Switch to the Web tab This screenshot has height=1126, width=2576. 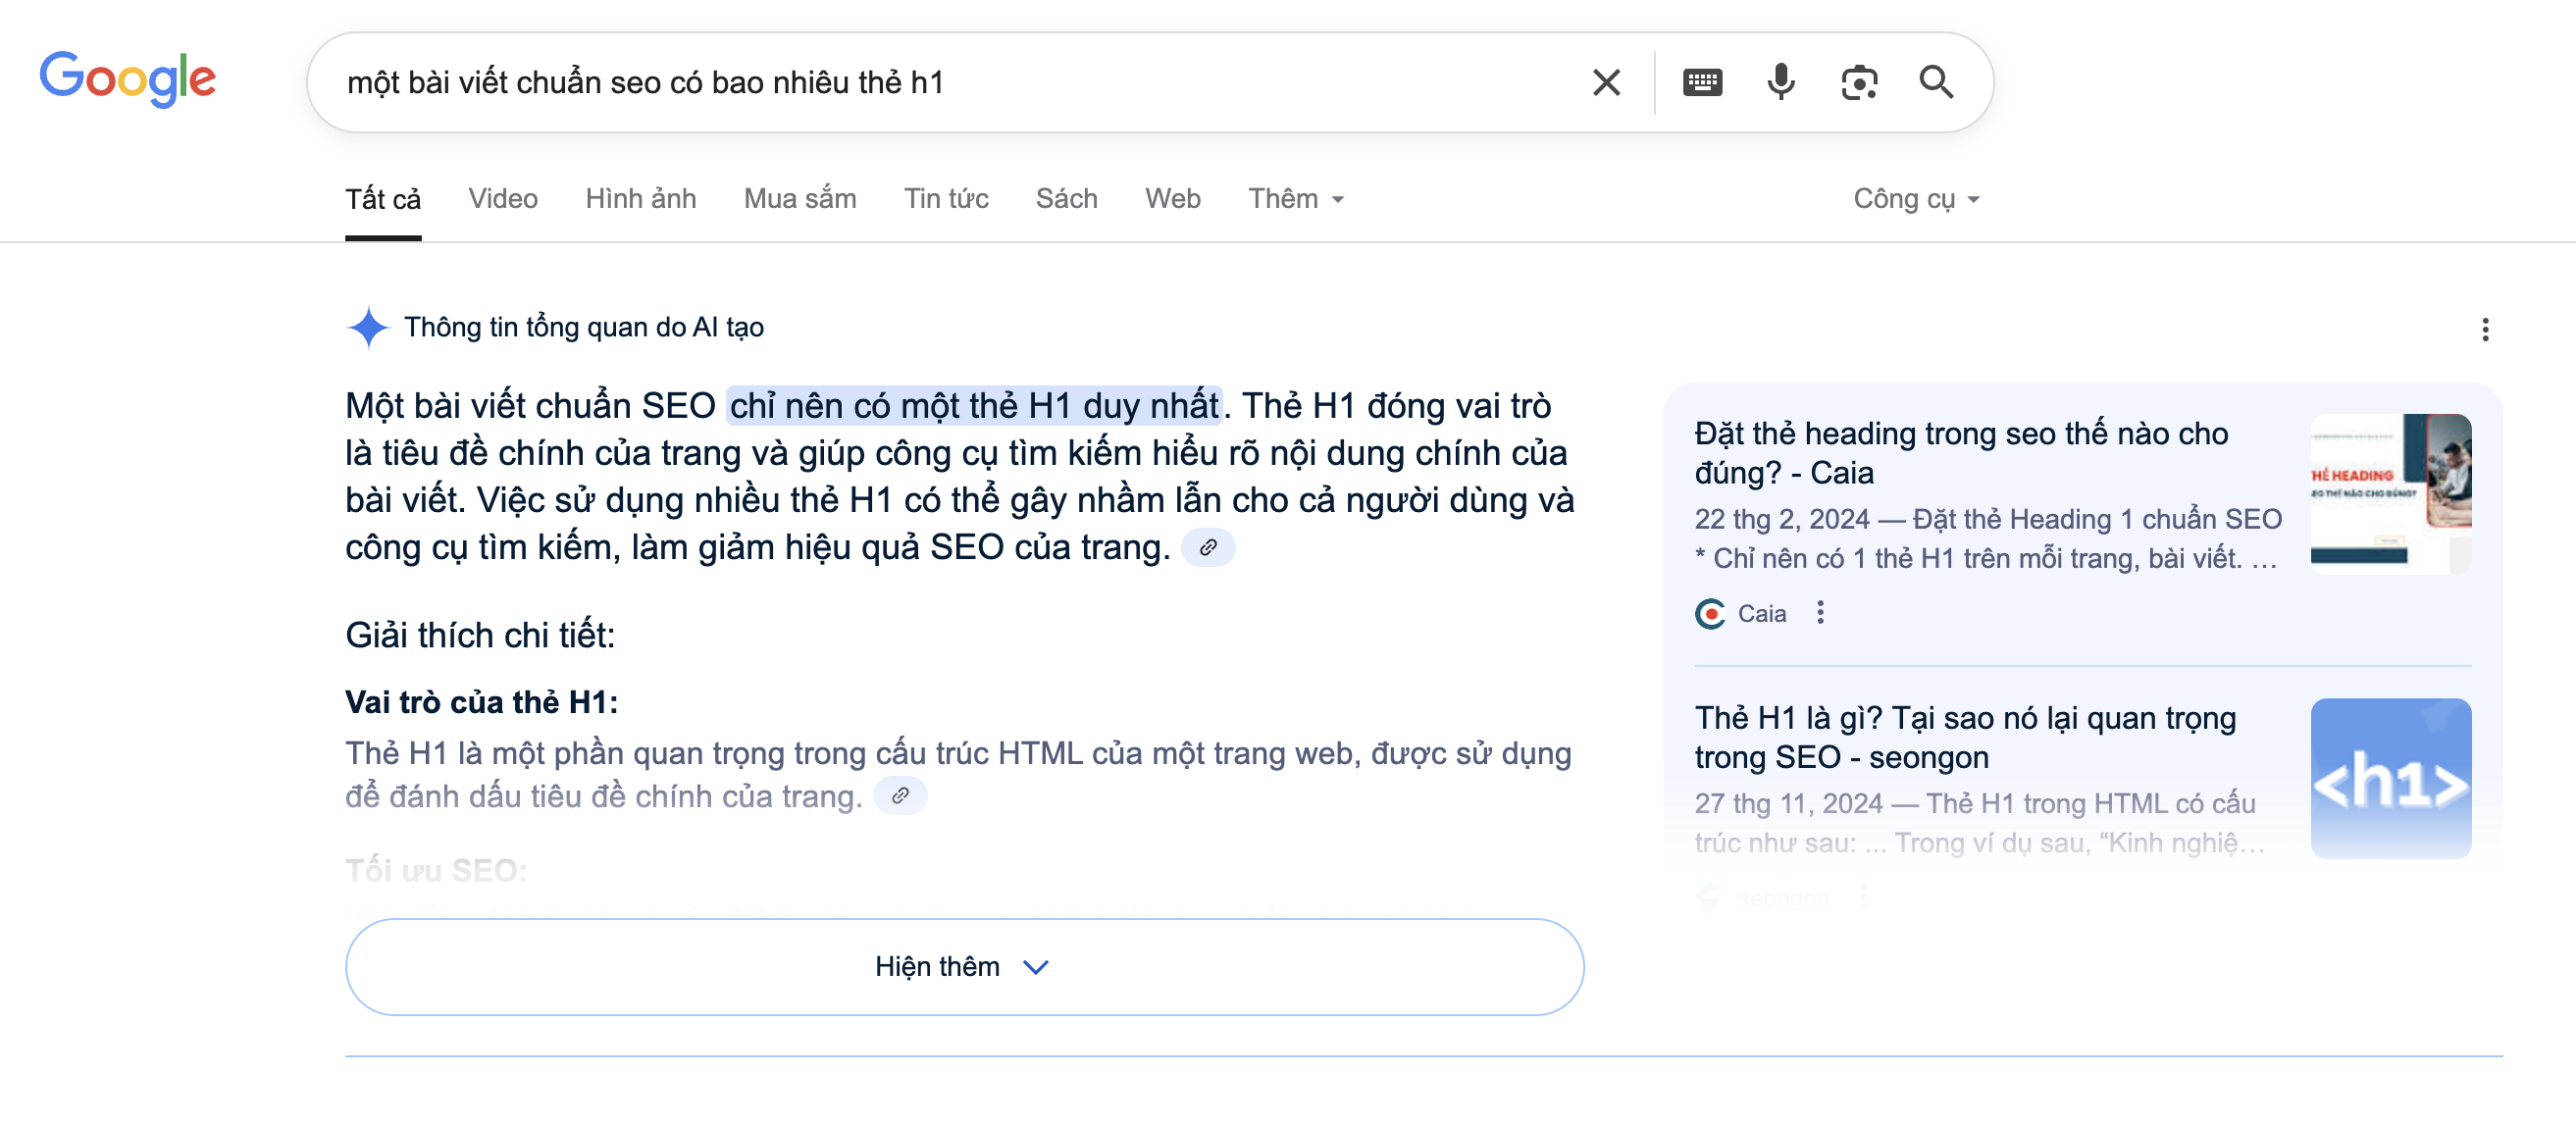(x=1173, y=199)
